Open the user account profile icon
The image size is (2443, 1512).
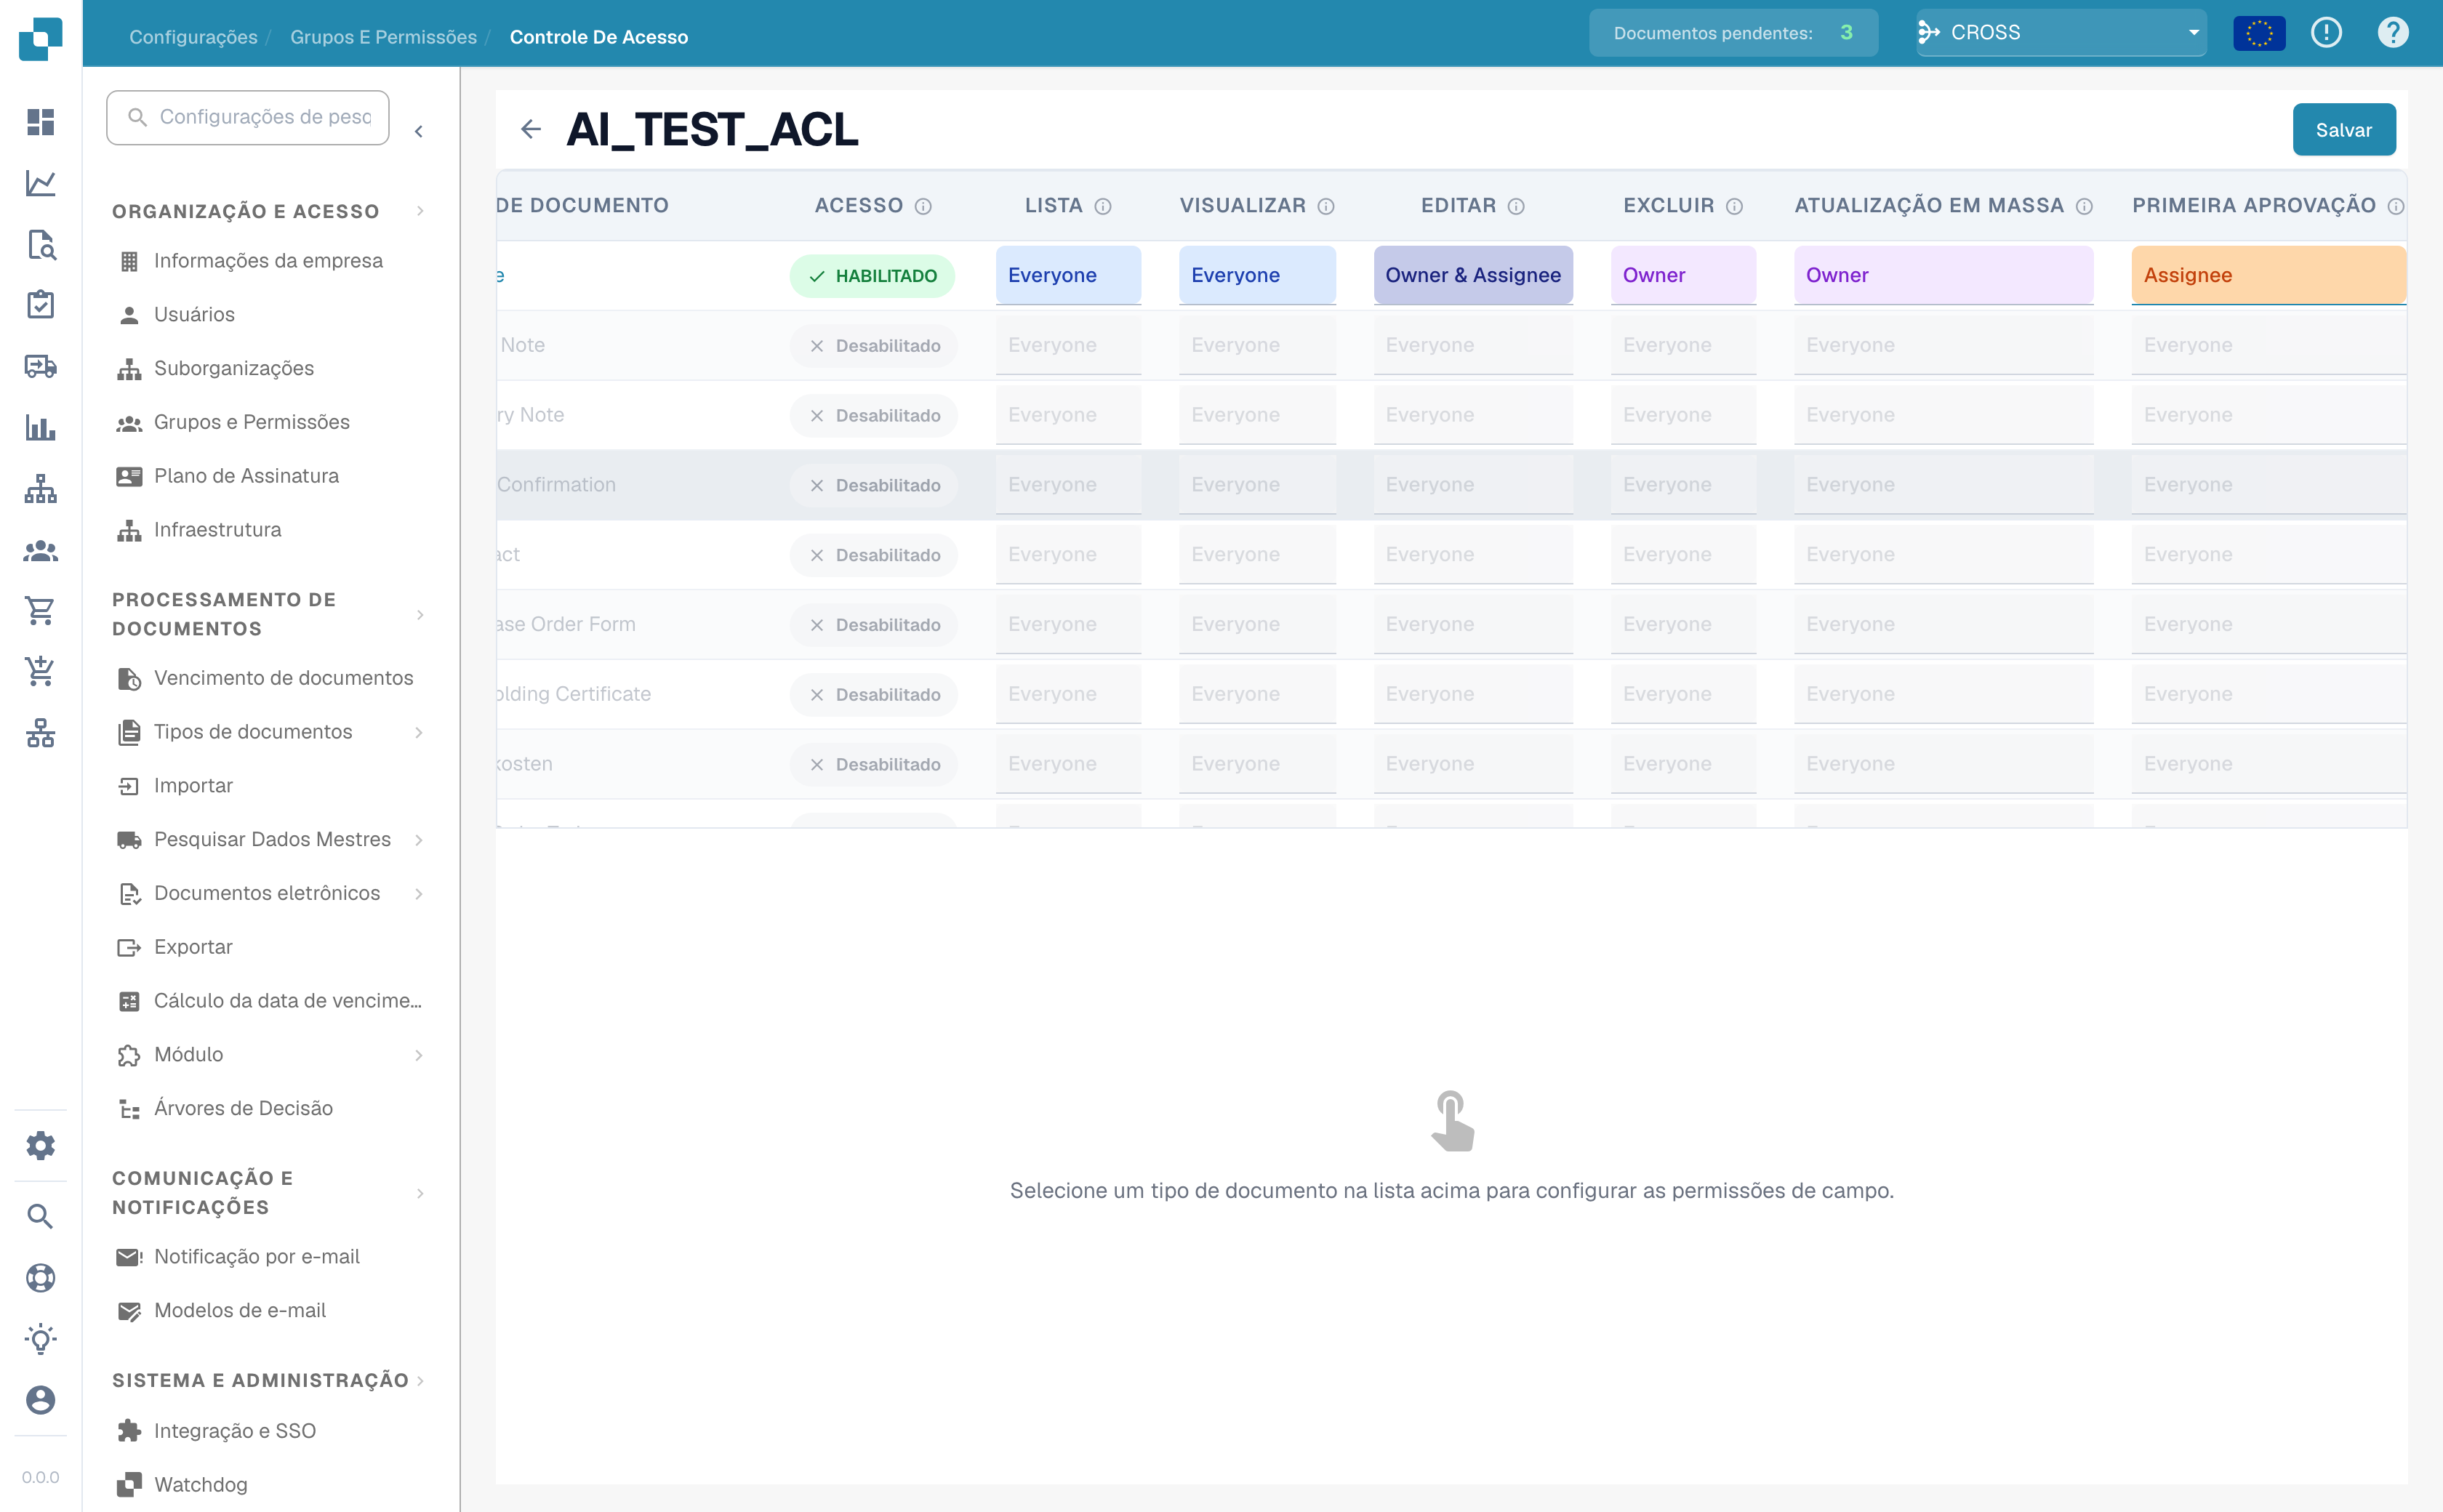(40, 1399)
